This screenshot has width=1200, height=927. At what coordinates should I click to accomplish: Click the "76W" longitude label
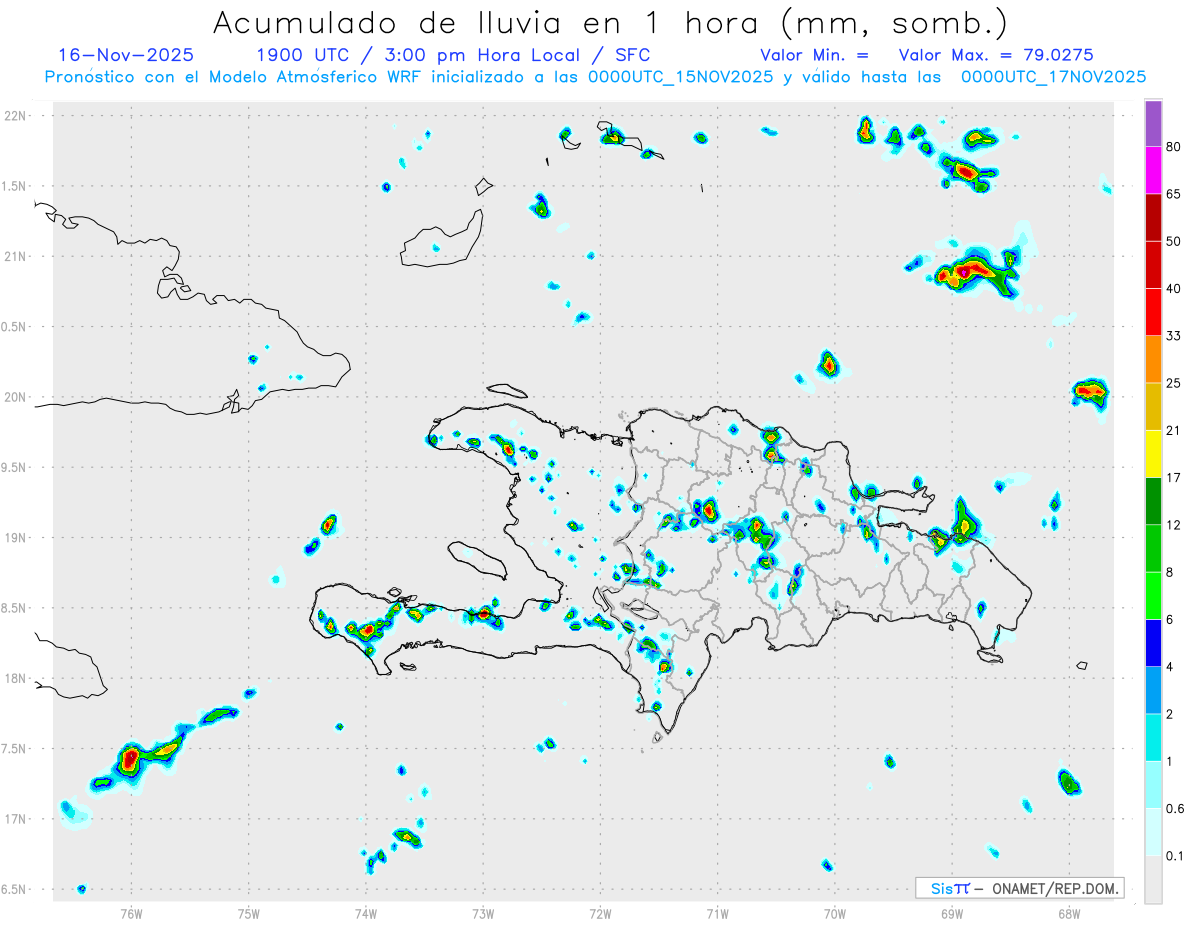coord(131,912)
